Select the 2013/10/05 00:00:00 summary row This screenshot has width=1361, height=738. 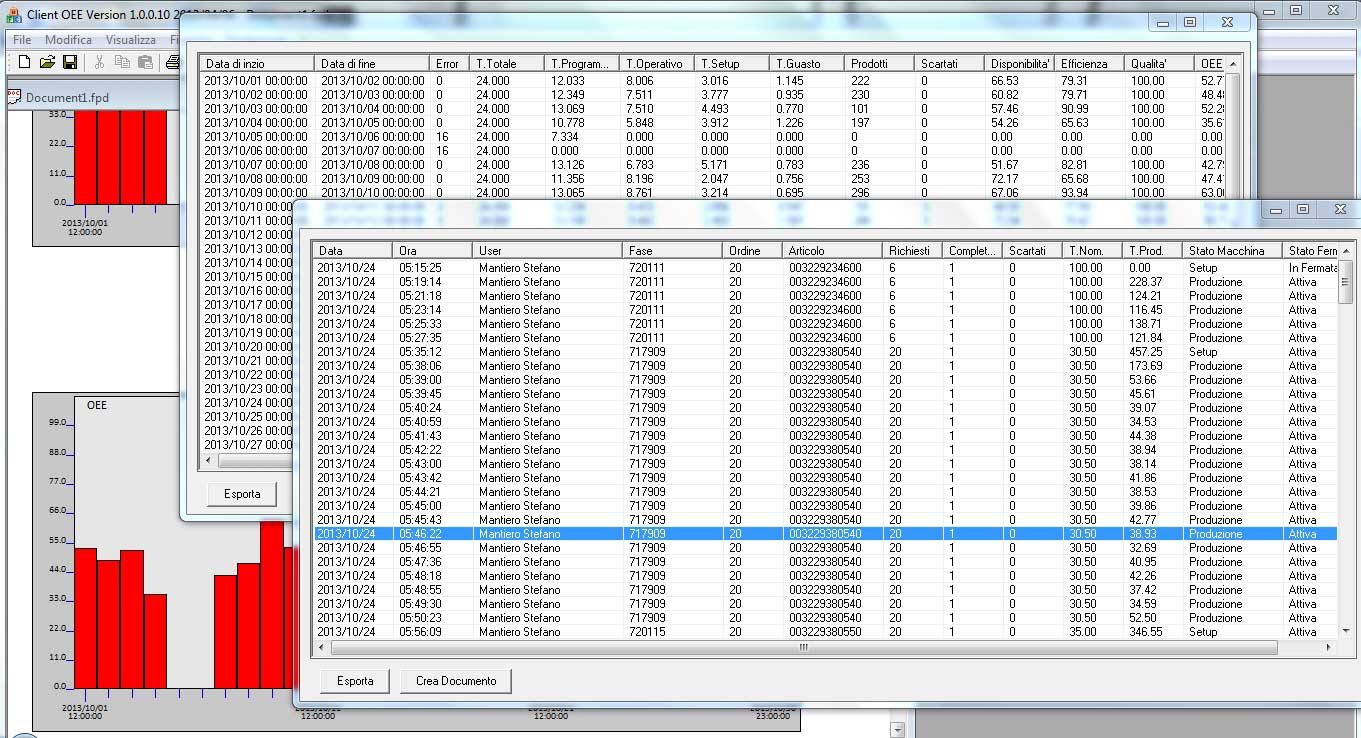pos(712,136)
